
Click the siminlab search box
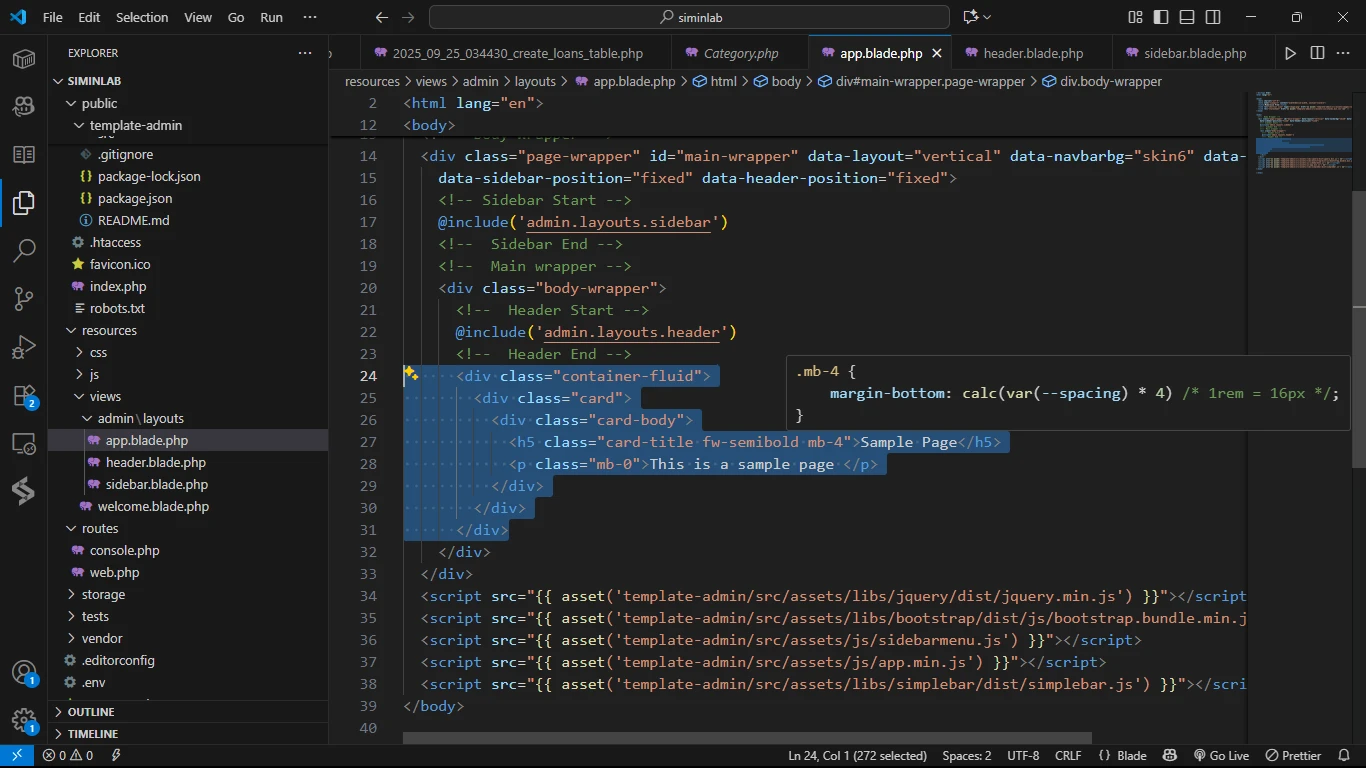[x=689, y=17]
